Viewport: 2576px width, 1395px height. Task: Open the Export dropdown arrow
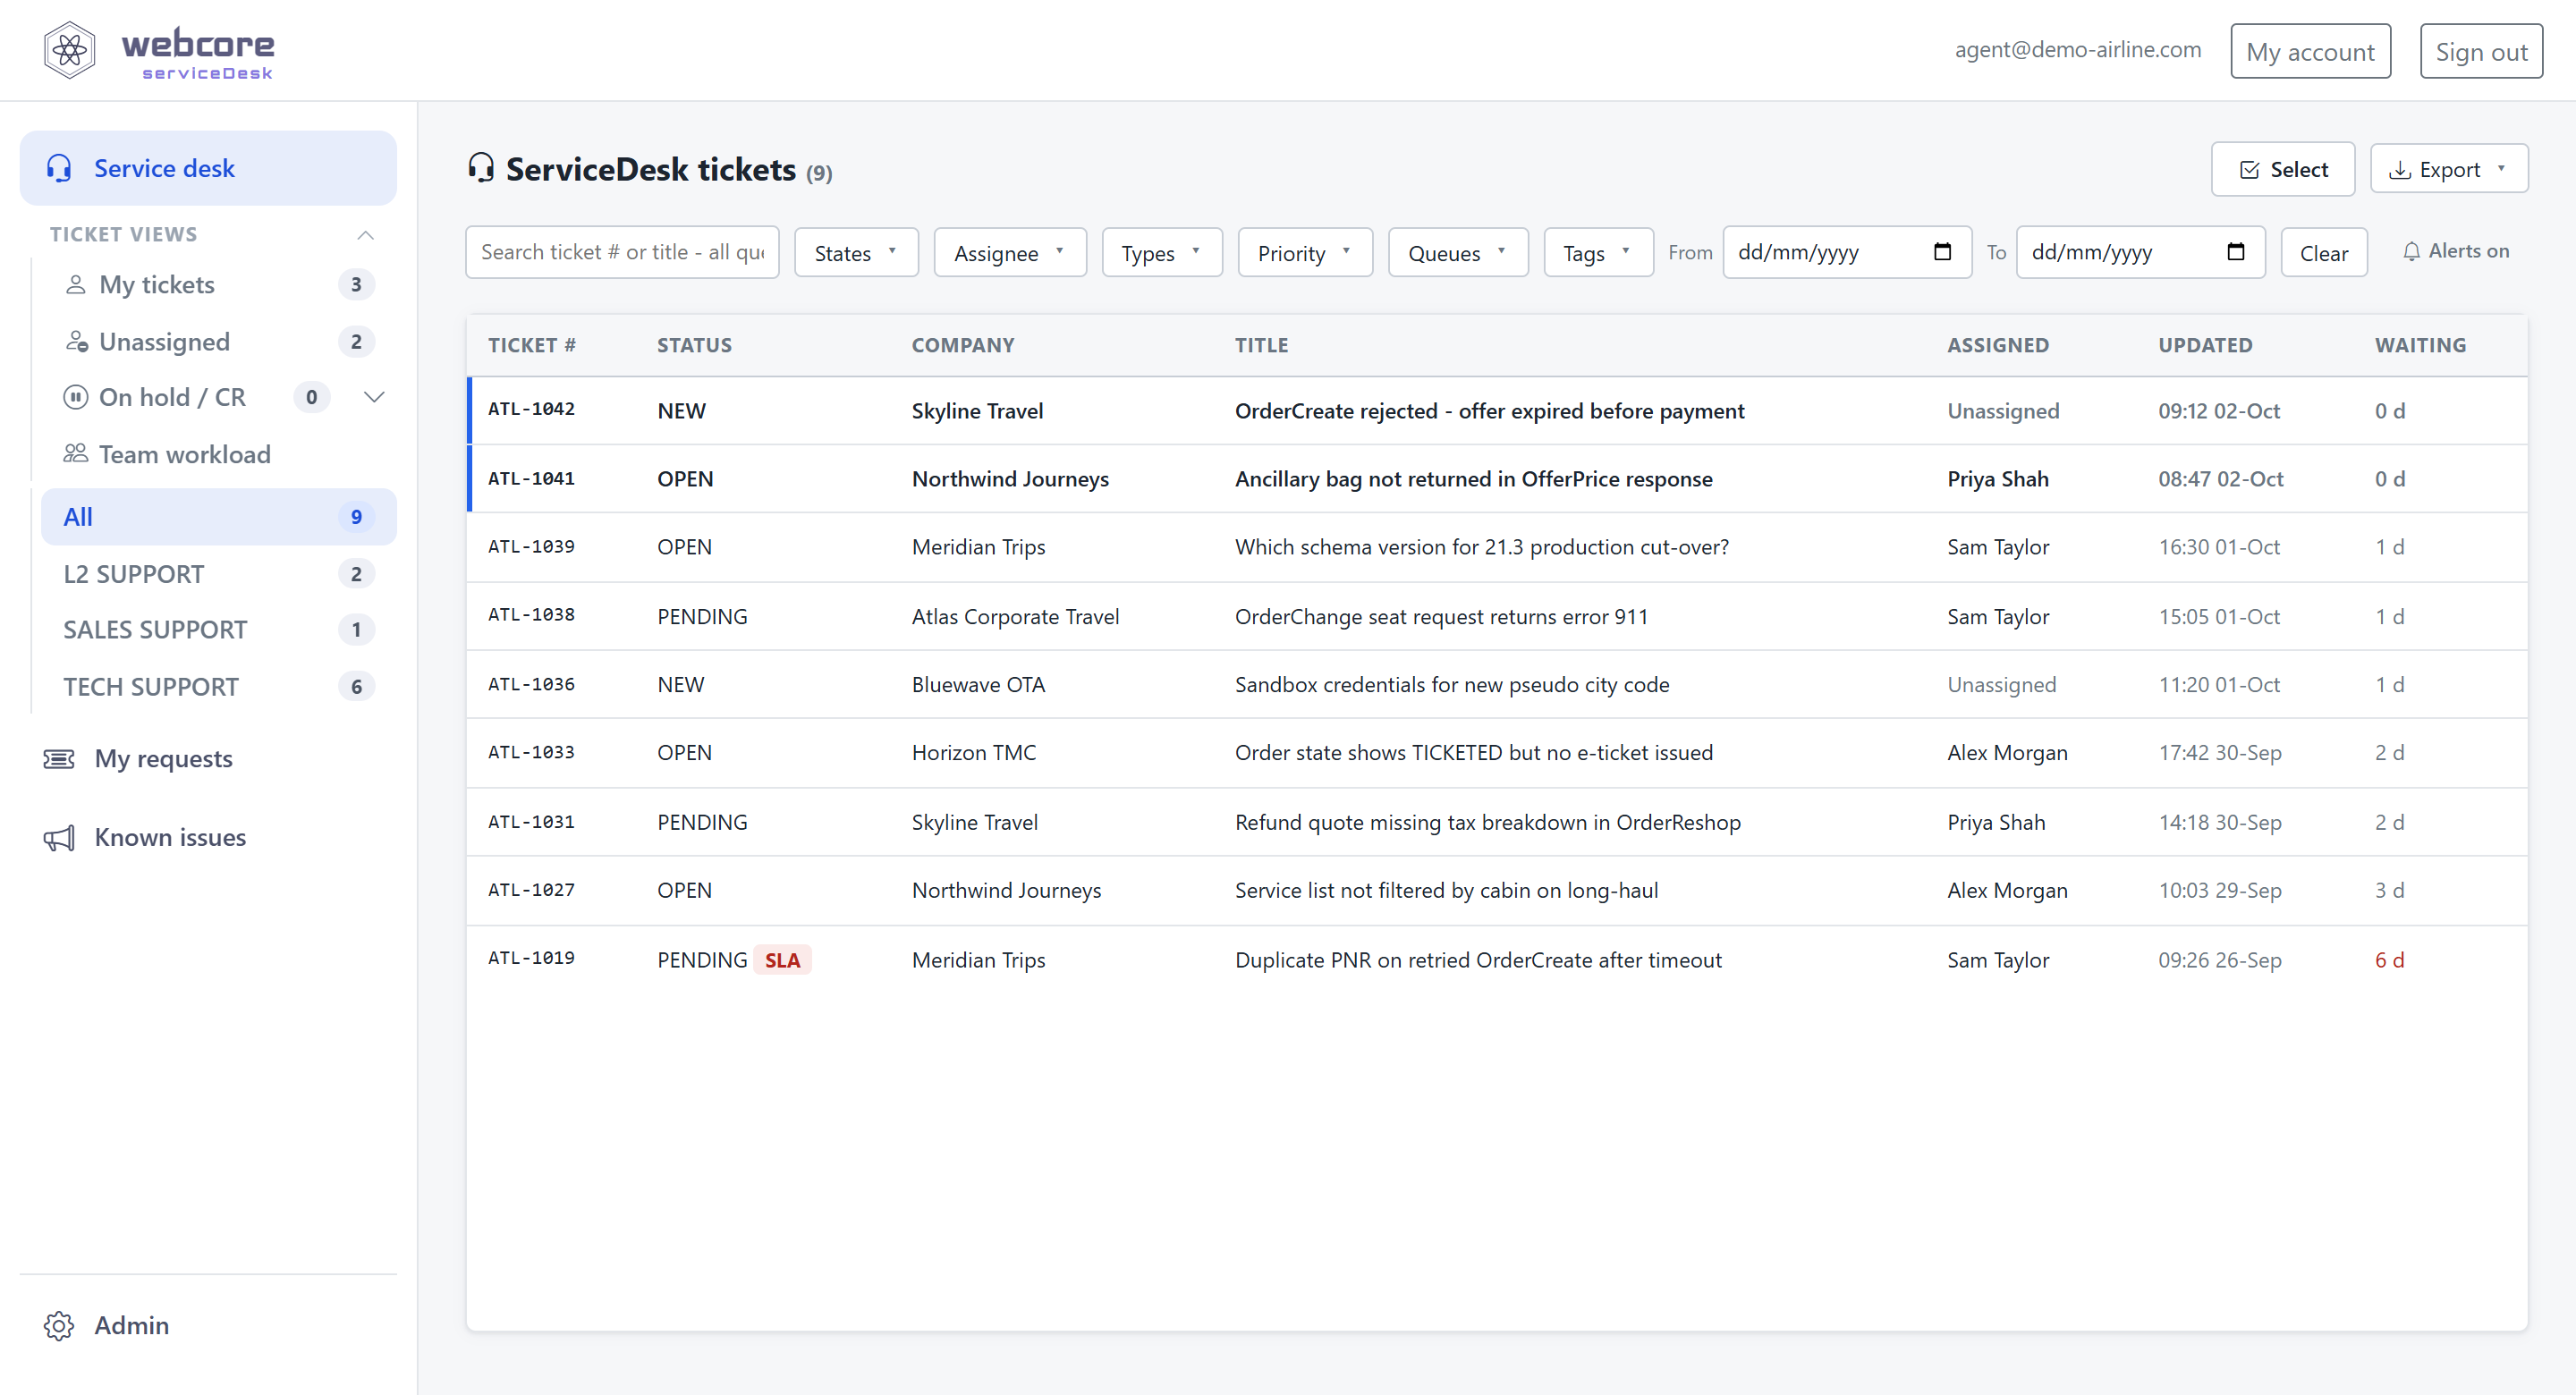[2501, 169]
